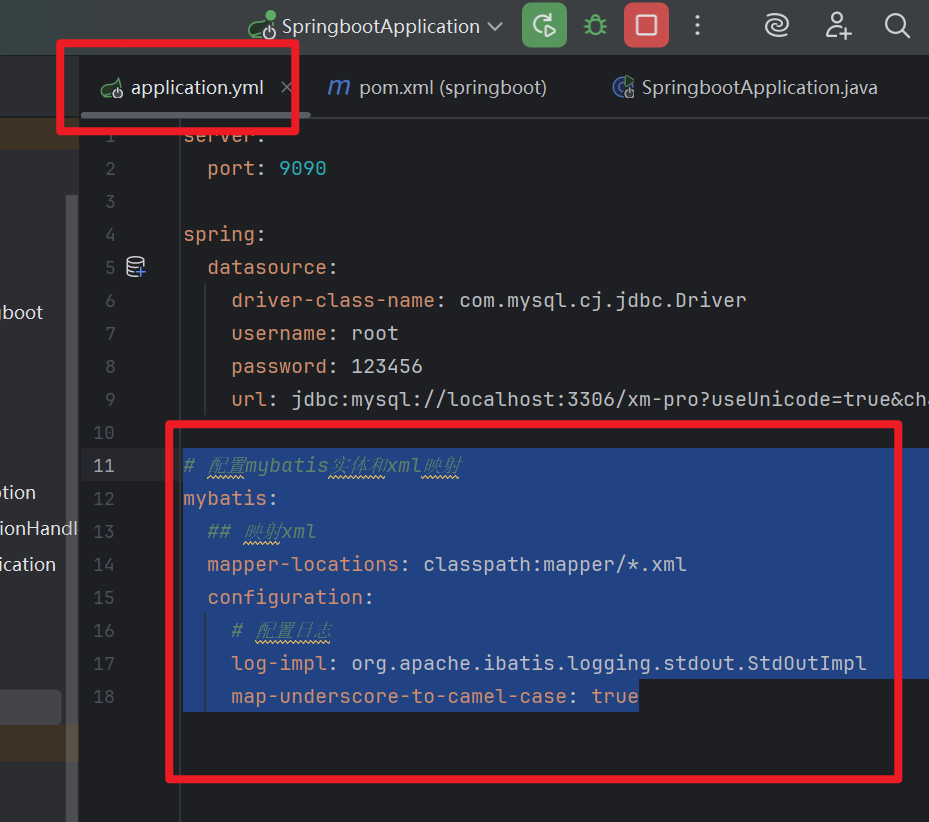The image size is (929, 822).
Task: Click the Spring run configuration icon
Action: click(x=262, y=25)
